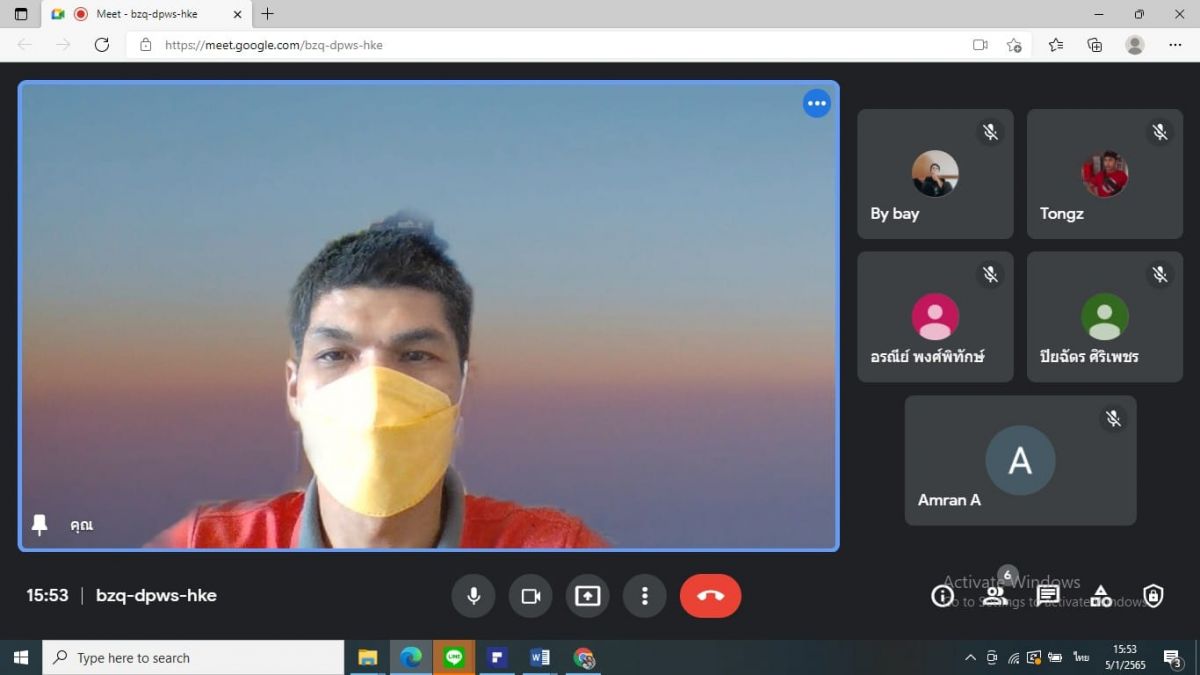Image resolution: width=1200 pixels, height=675 pixels.
Task: Click the Amran A participant tile
Action: [x=1020, y=460]
